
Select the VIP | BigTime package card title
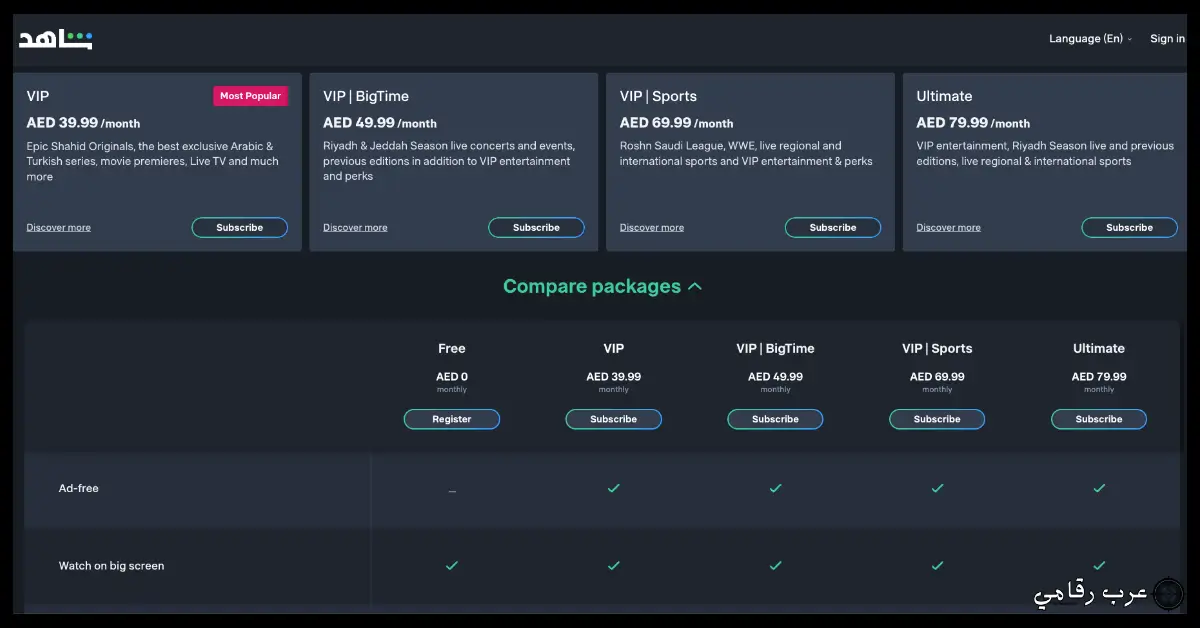[x=366, y=96]
